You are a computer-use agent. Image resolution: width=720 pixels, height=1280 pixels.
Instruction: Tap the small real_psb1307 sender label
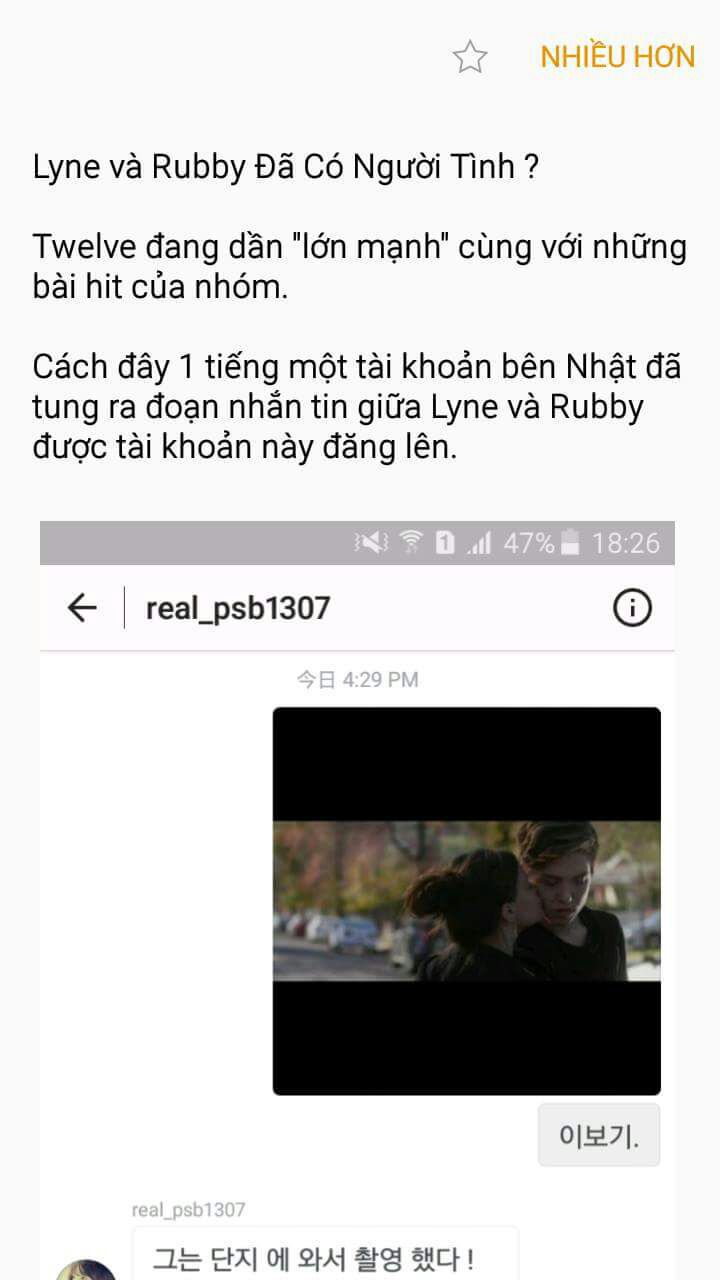188,1210
